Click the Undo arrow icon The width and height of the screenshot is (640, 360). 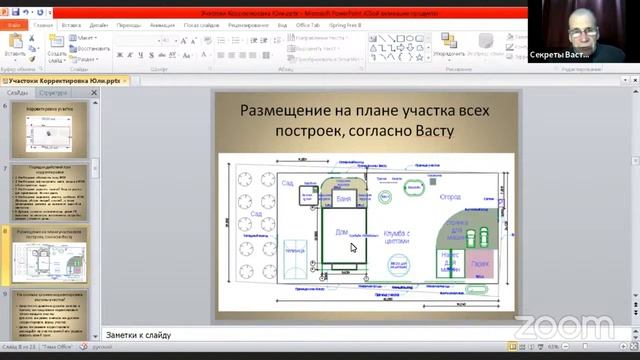tap(26, 12)
